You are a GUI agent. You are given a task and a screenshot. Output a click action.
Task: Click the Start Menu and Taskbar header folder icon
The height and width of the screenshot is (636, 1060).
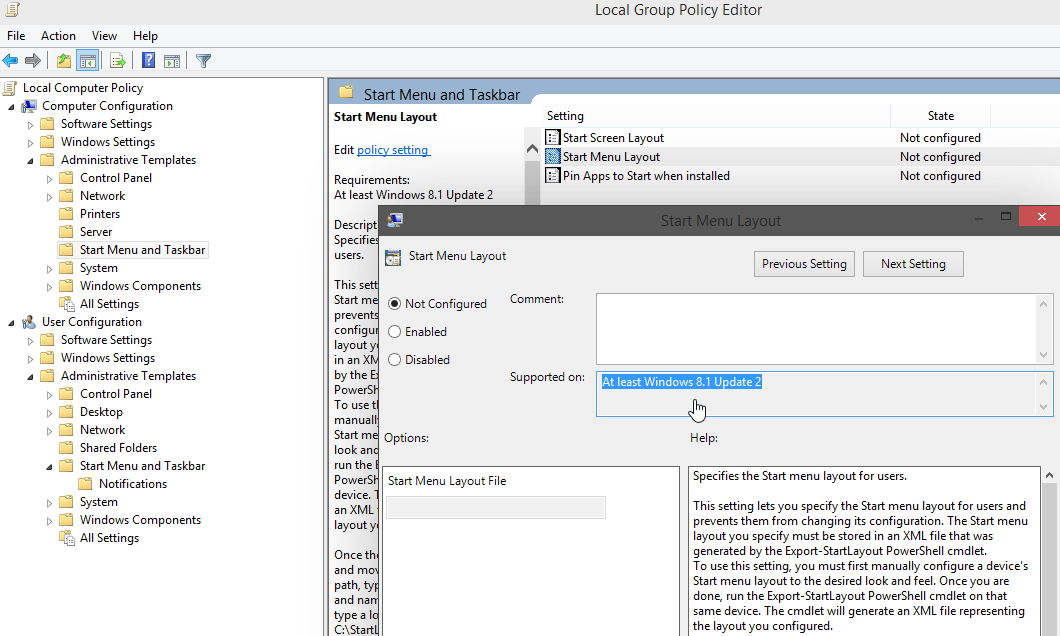[x=346, y=92]
